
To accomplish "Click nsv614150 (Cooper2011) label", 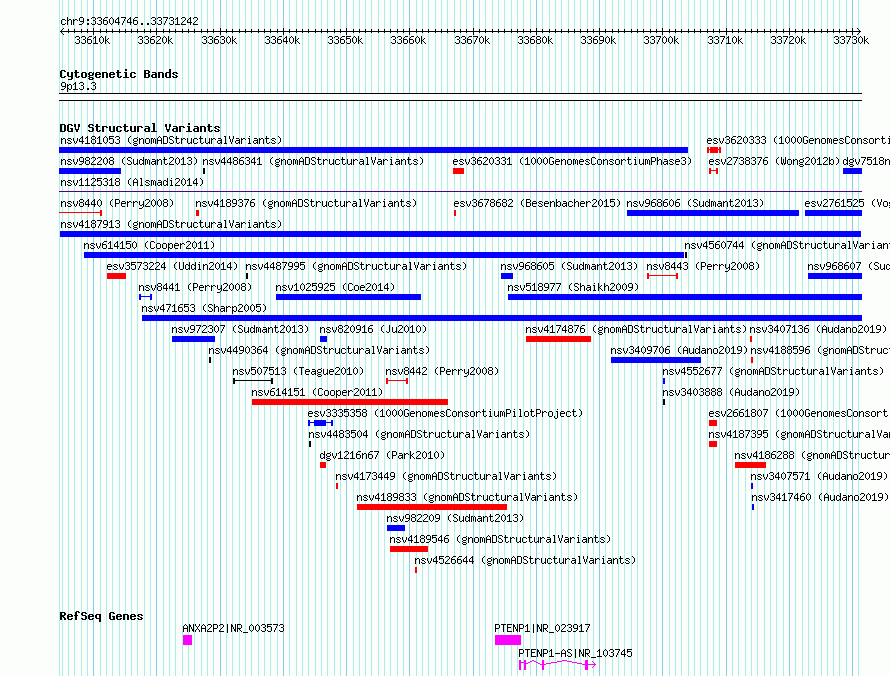I will [x=149, y=245].
